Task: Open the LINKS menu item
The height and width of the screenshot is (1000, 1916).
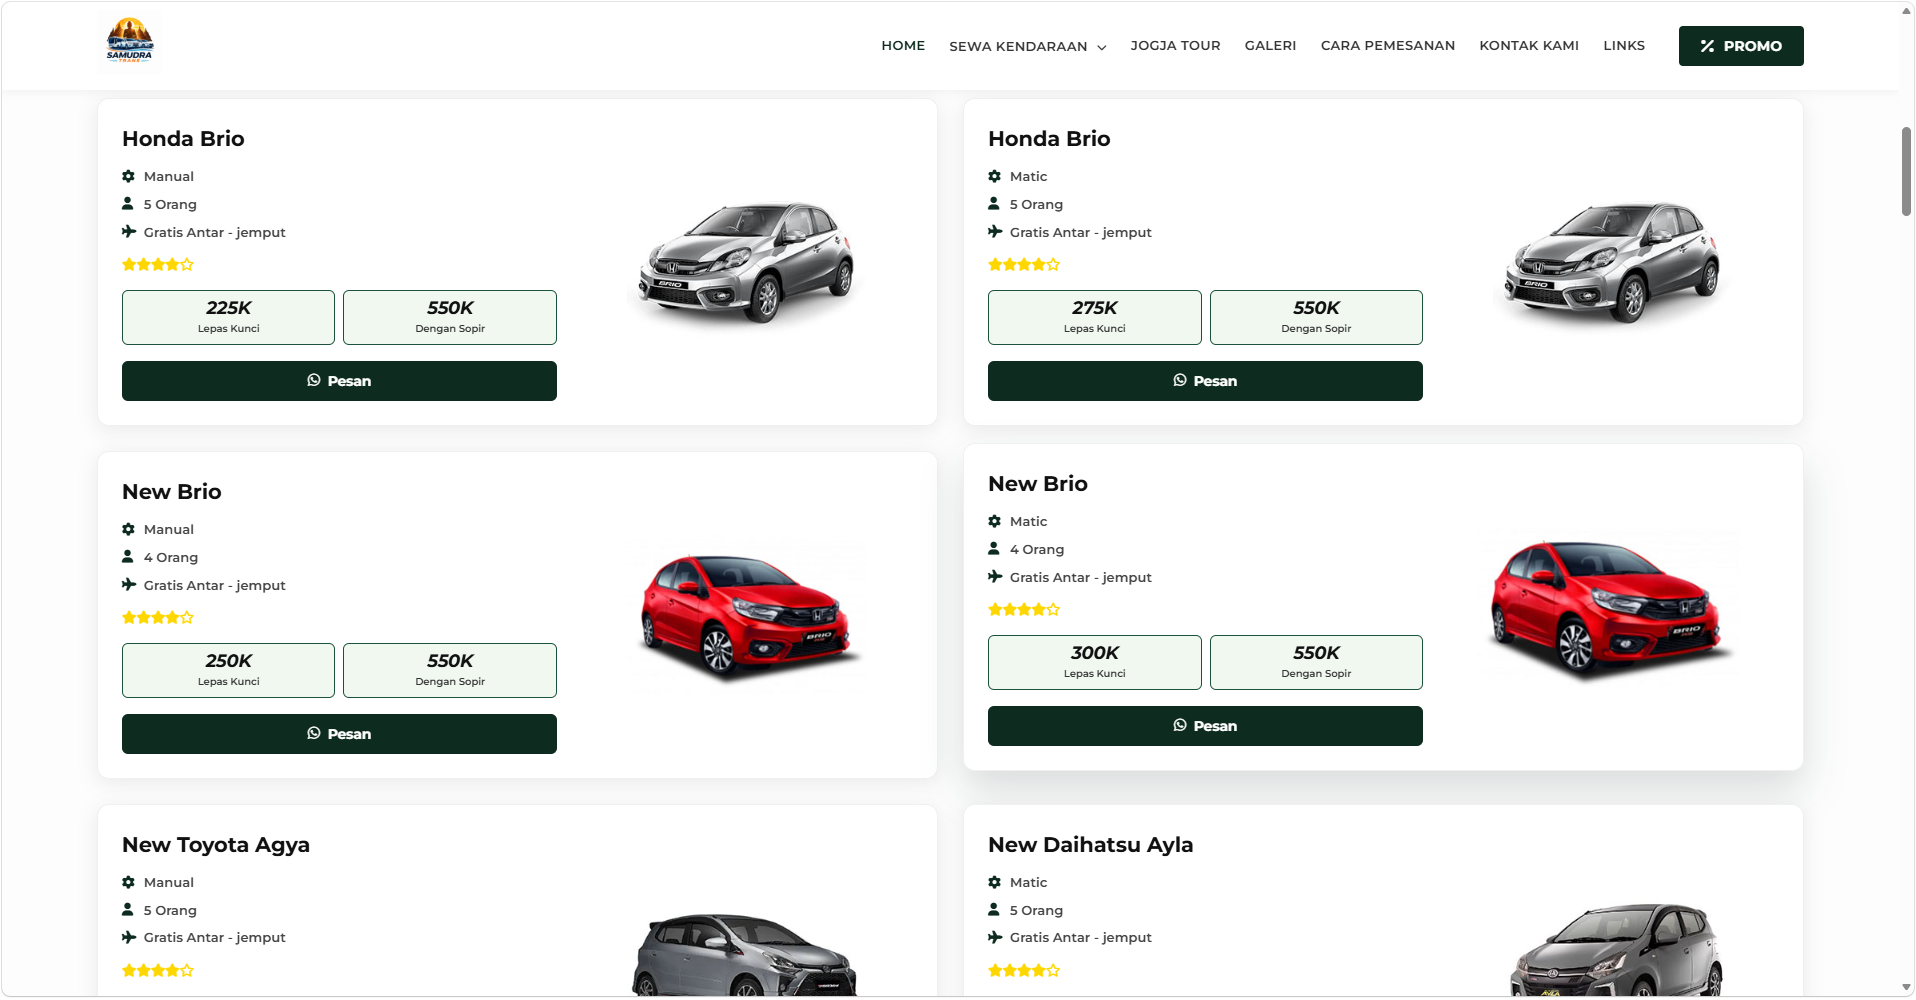Action: pos(1624,46)
